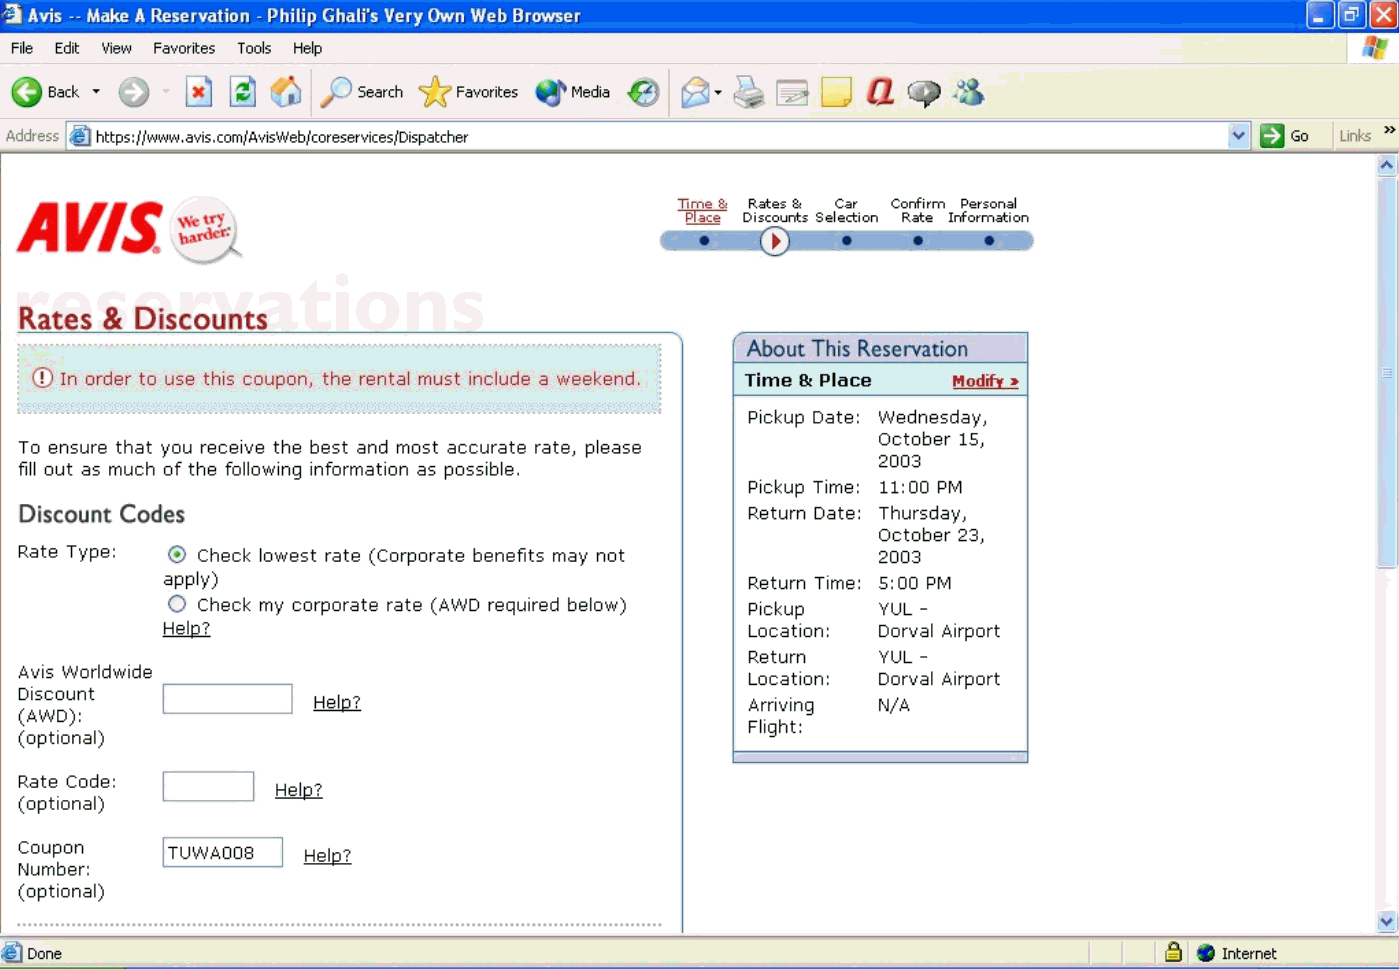
Task: Click the vertical scrollbar up arrow
Action: (1387, 165)
